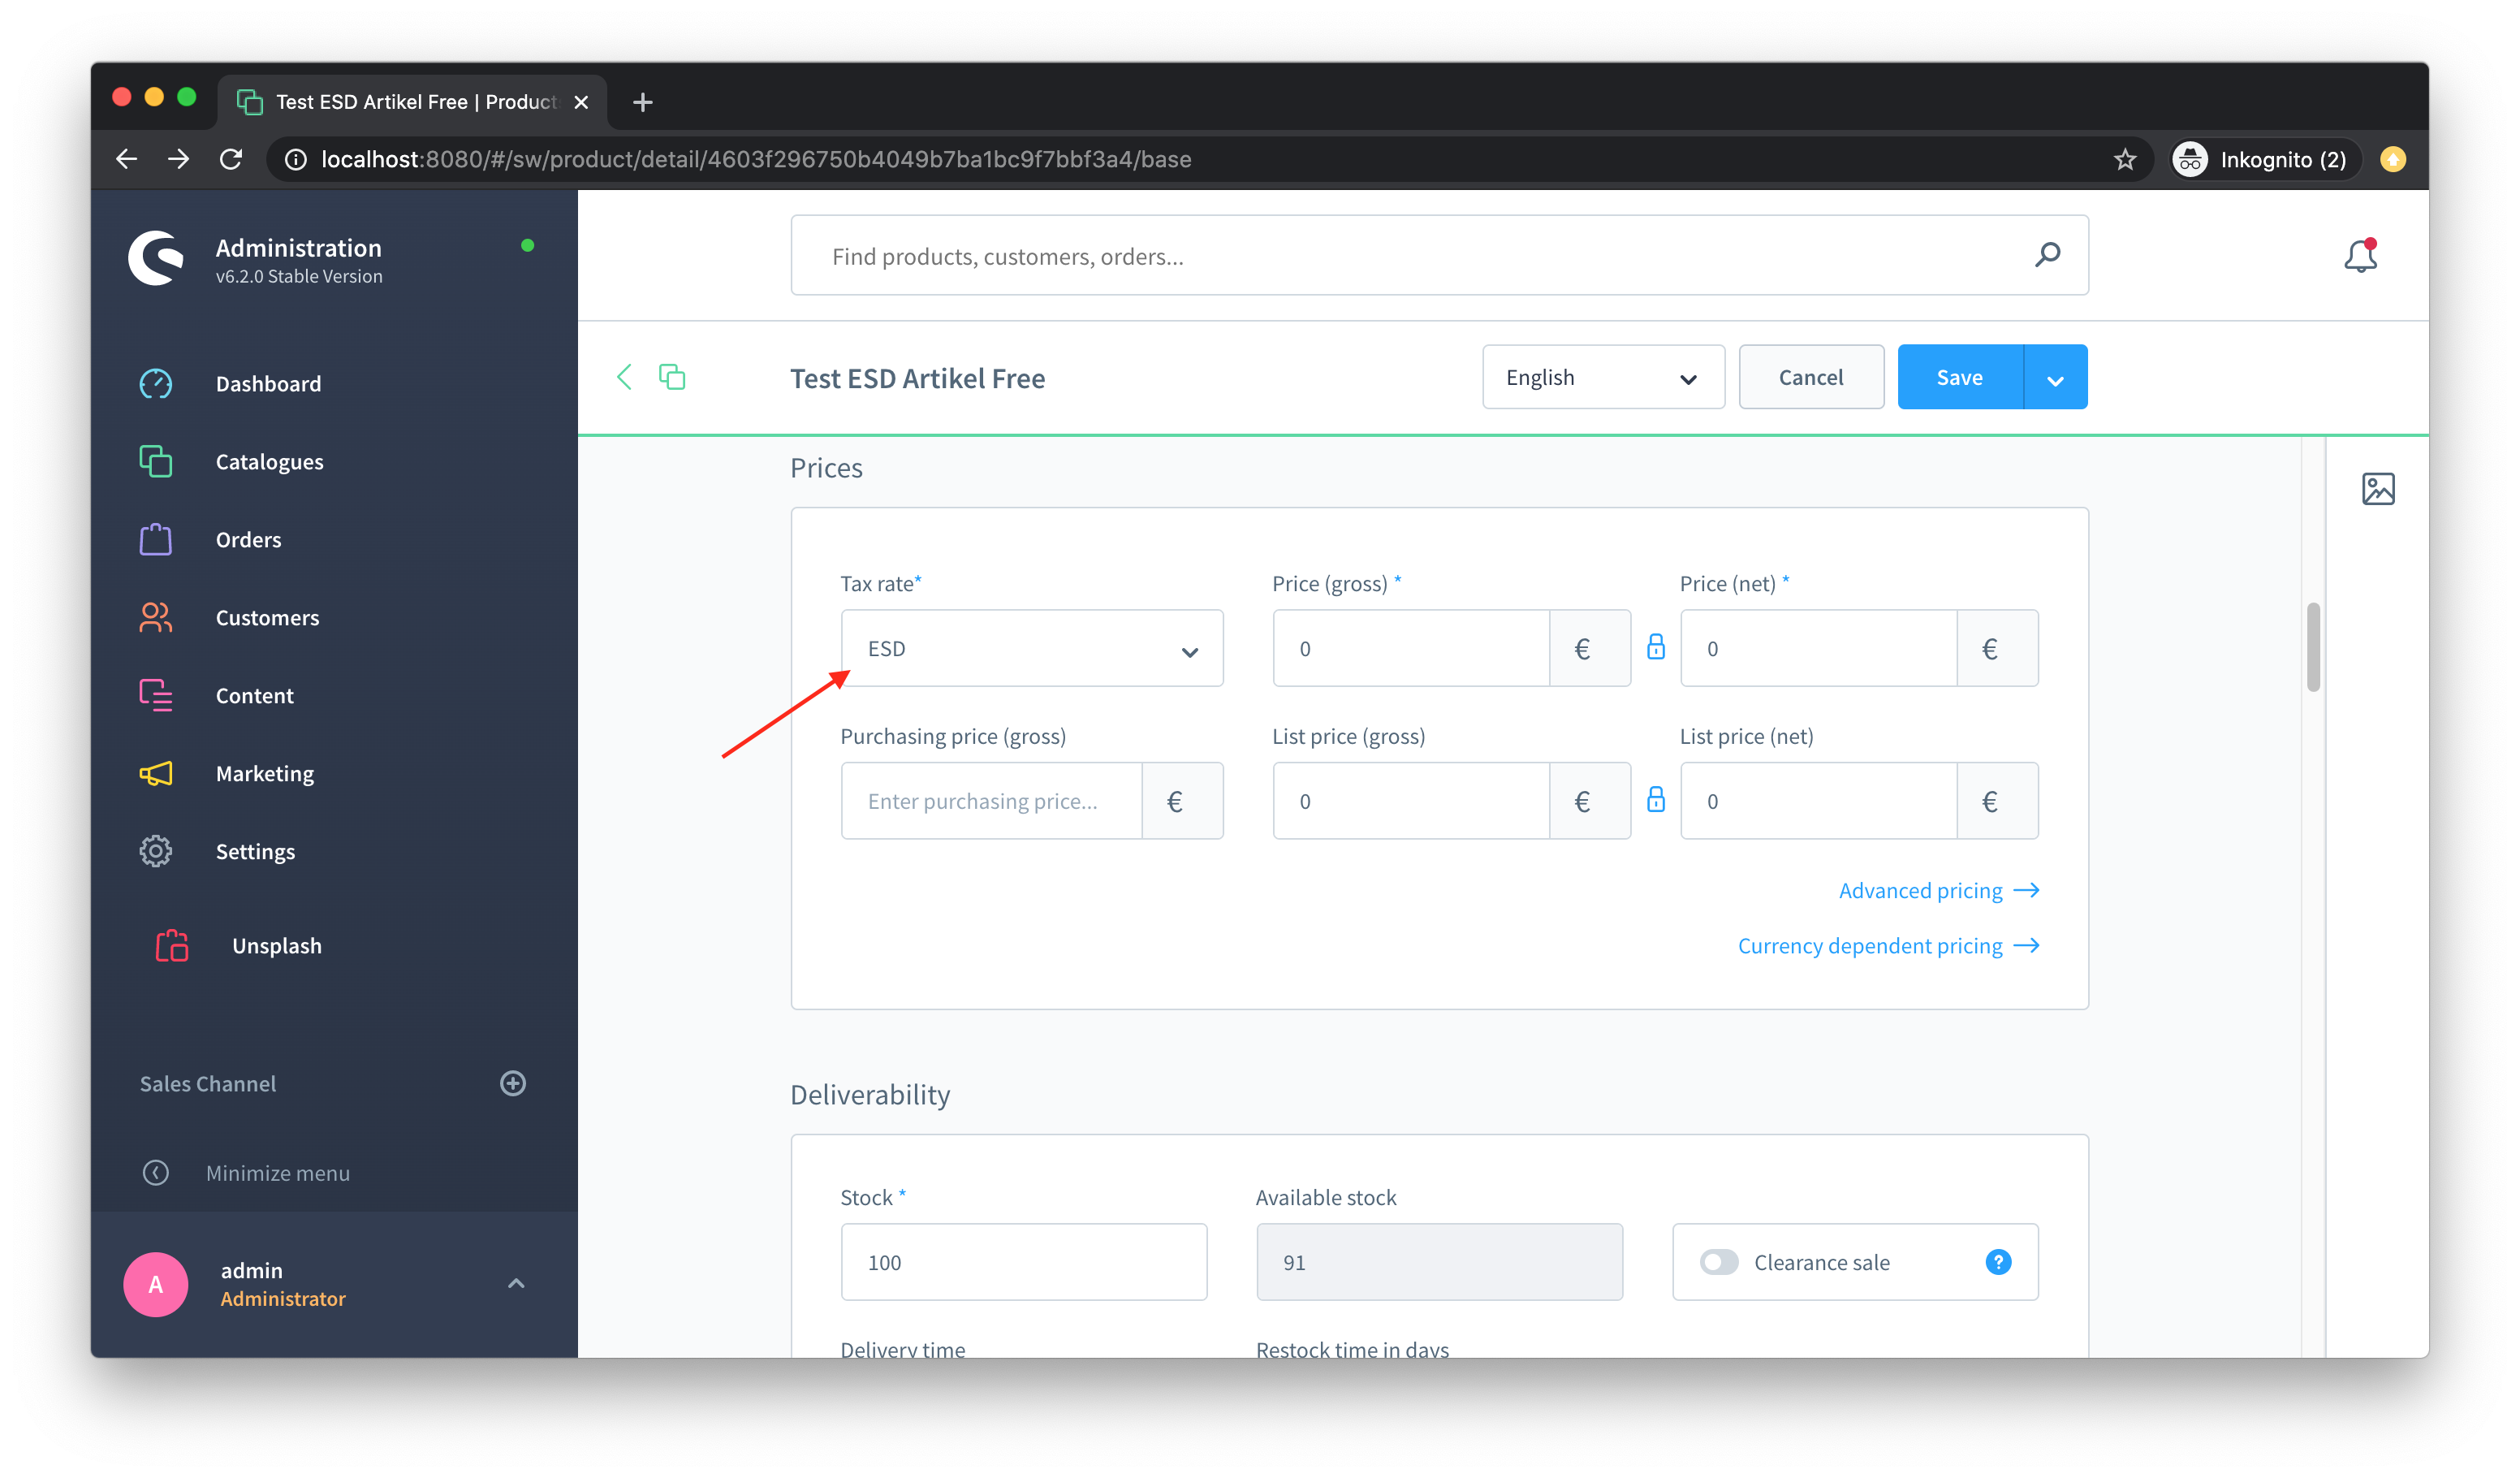Click the Cancel button

tap(1810, 377)
